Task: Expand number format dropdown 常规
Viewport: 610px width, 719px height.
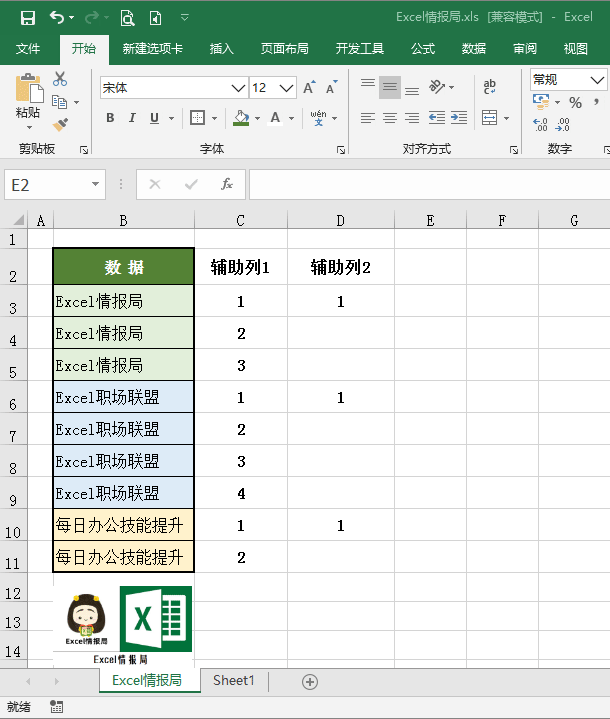Action: pos(597,80)
